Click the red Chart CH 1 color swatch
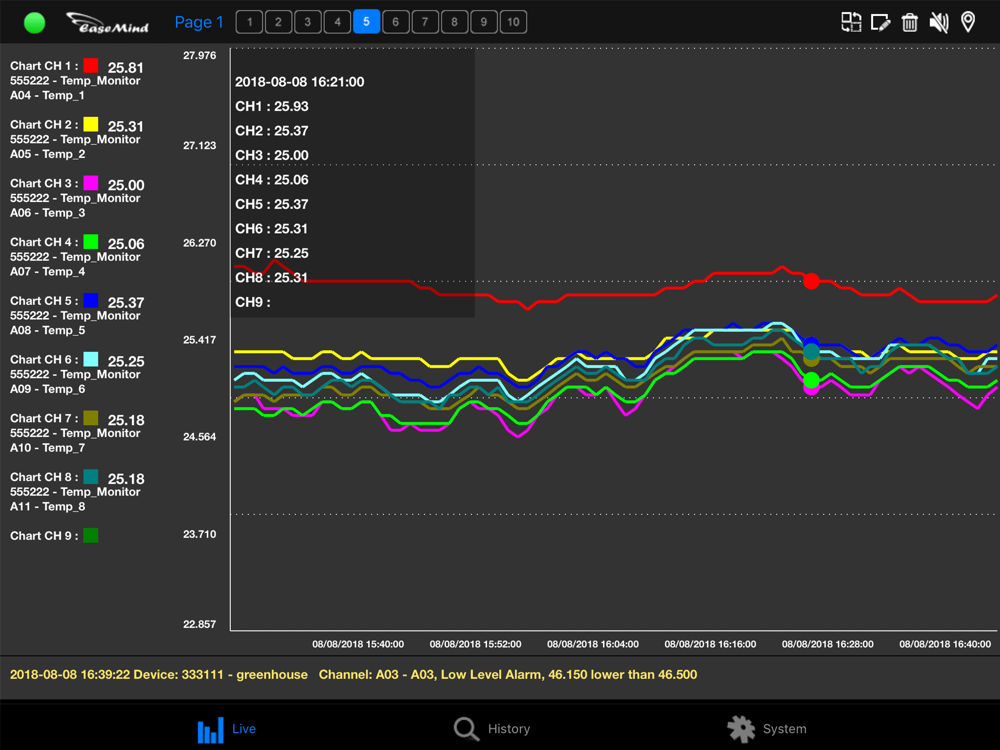 coord(91,66)
